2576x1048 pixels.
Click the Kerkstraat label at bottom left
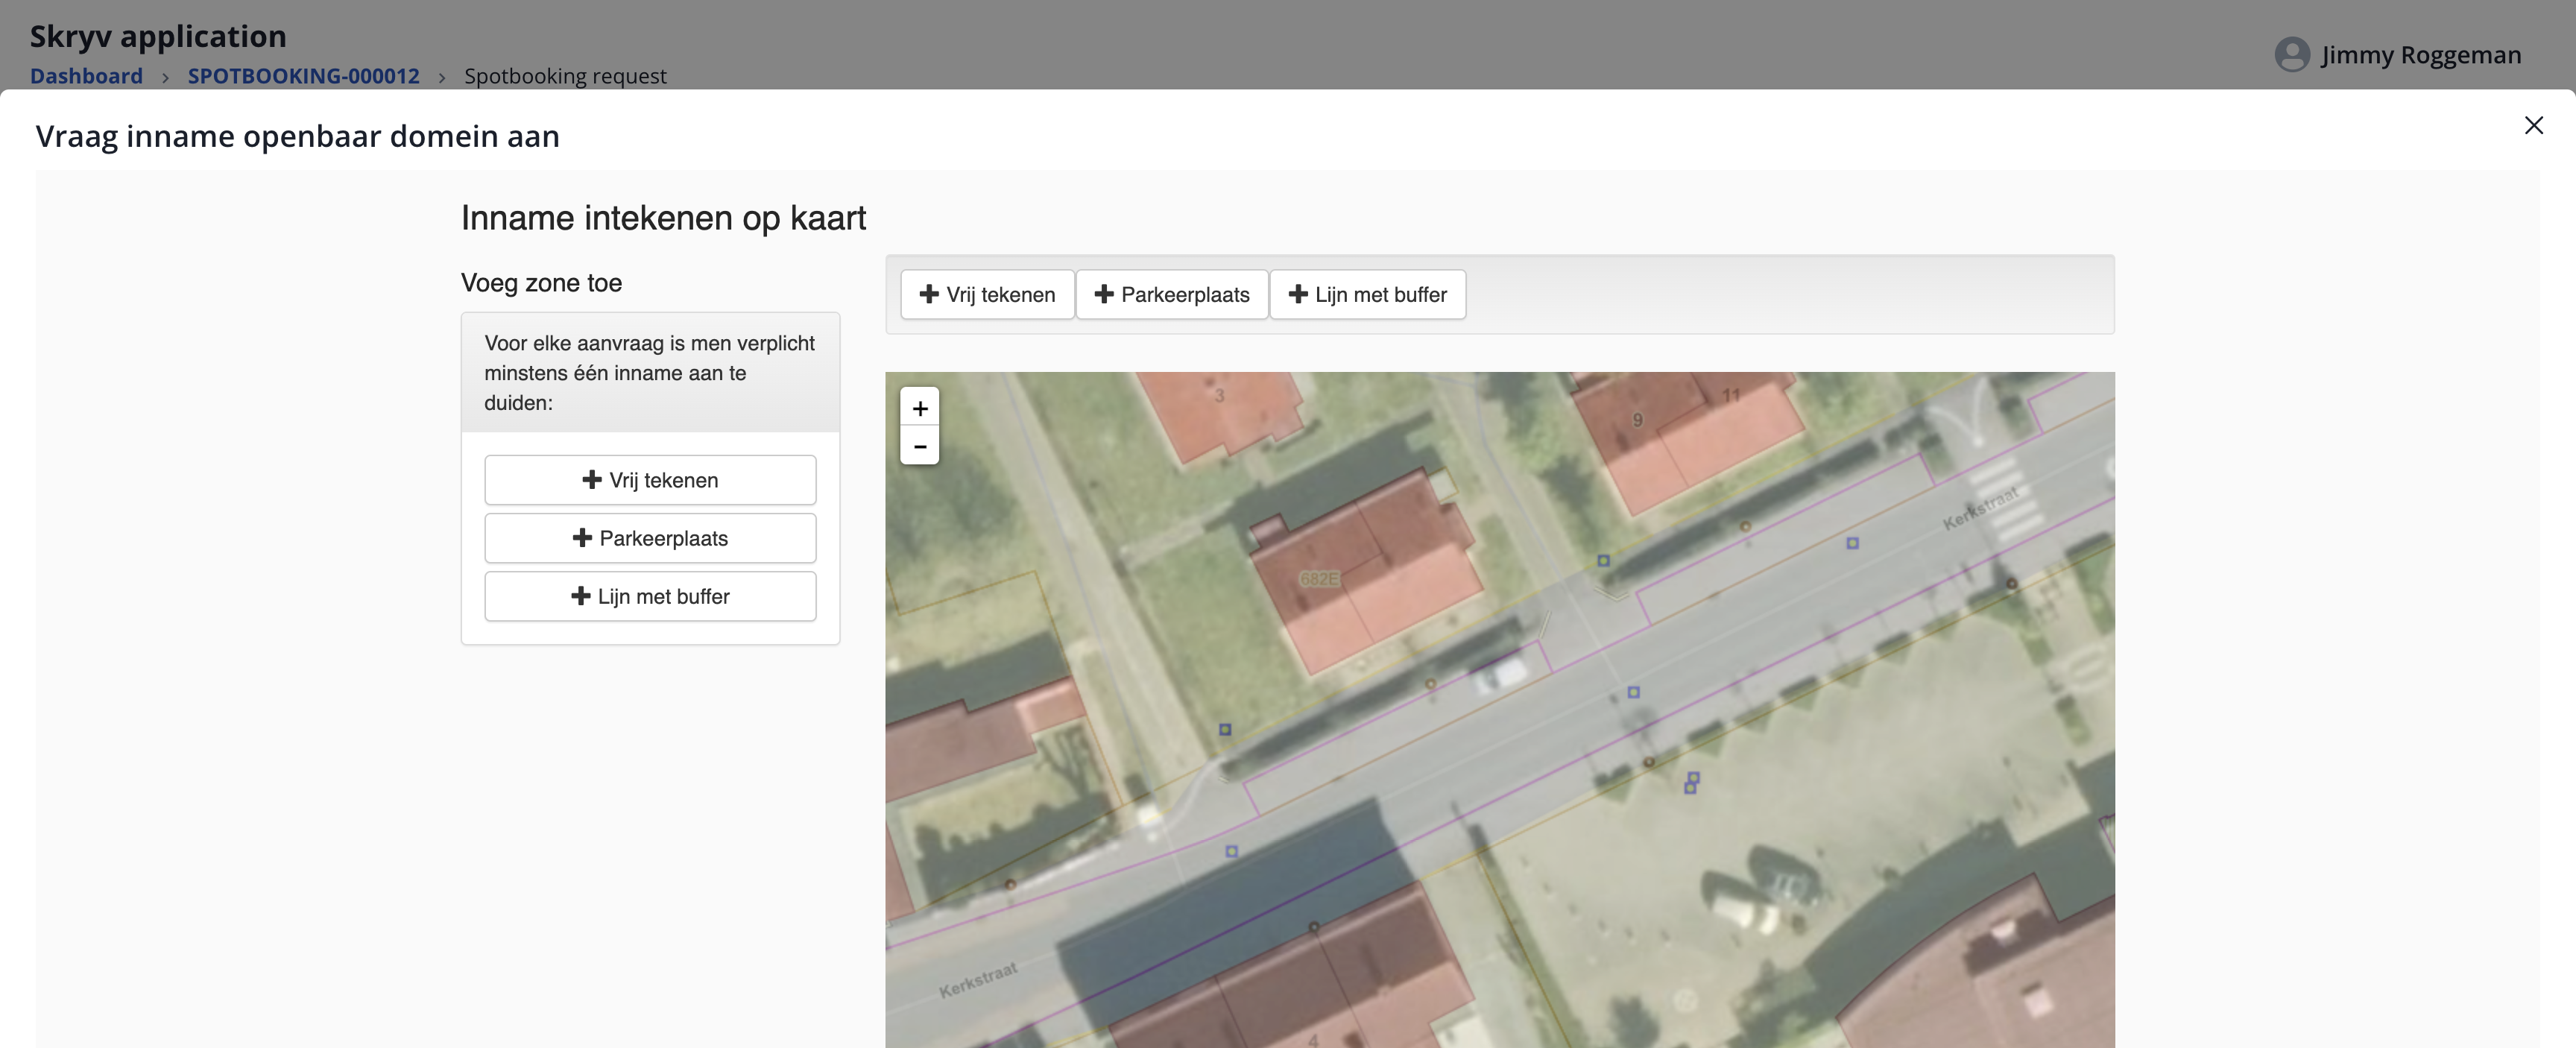point(977,980)
